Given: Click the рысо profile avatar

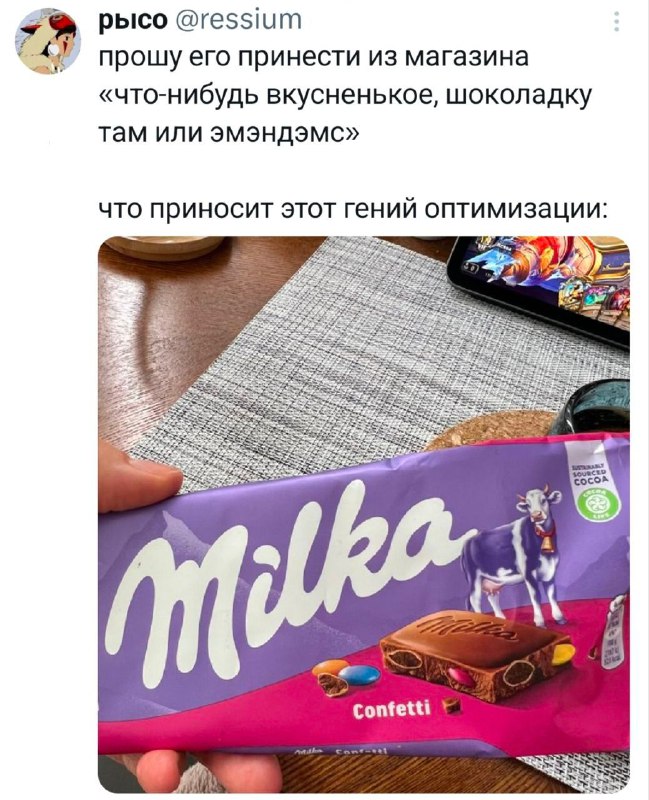Looking at the screenshot, I should click(47, 42).
